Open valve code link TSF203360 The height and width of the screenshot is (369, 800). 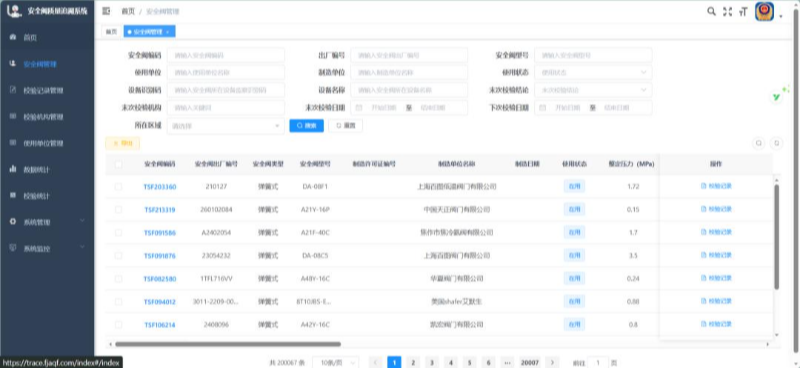coord(160,187)
